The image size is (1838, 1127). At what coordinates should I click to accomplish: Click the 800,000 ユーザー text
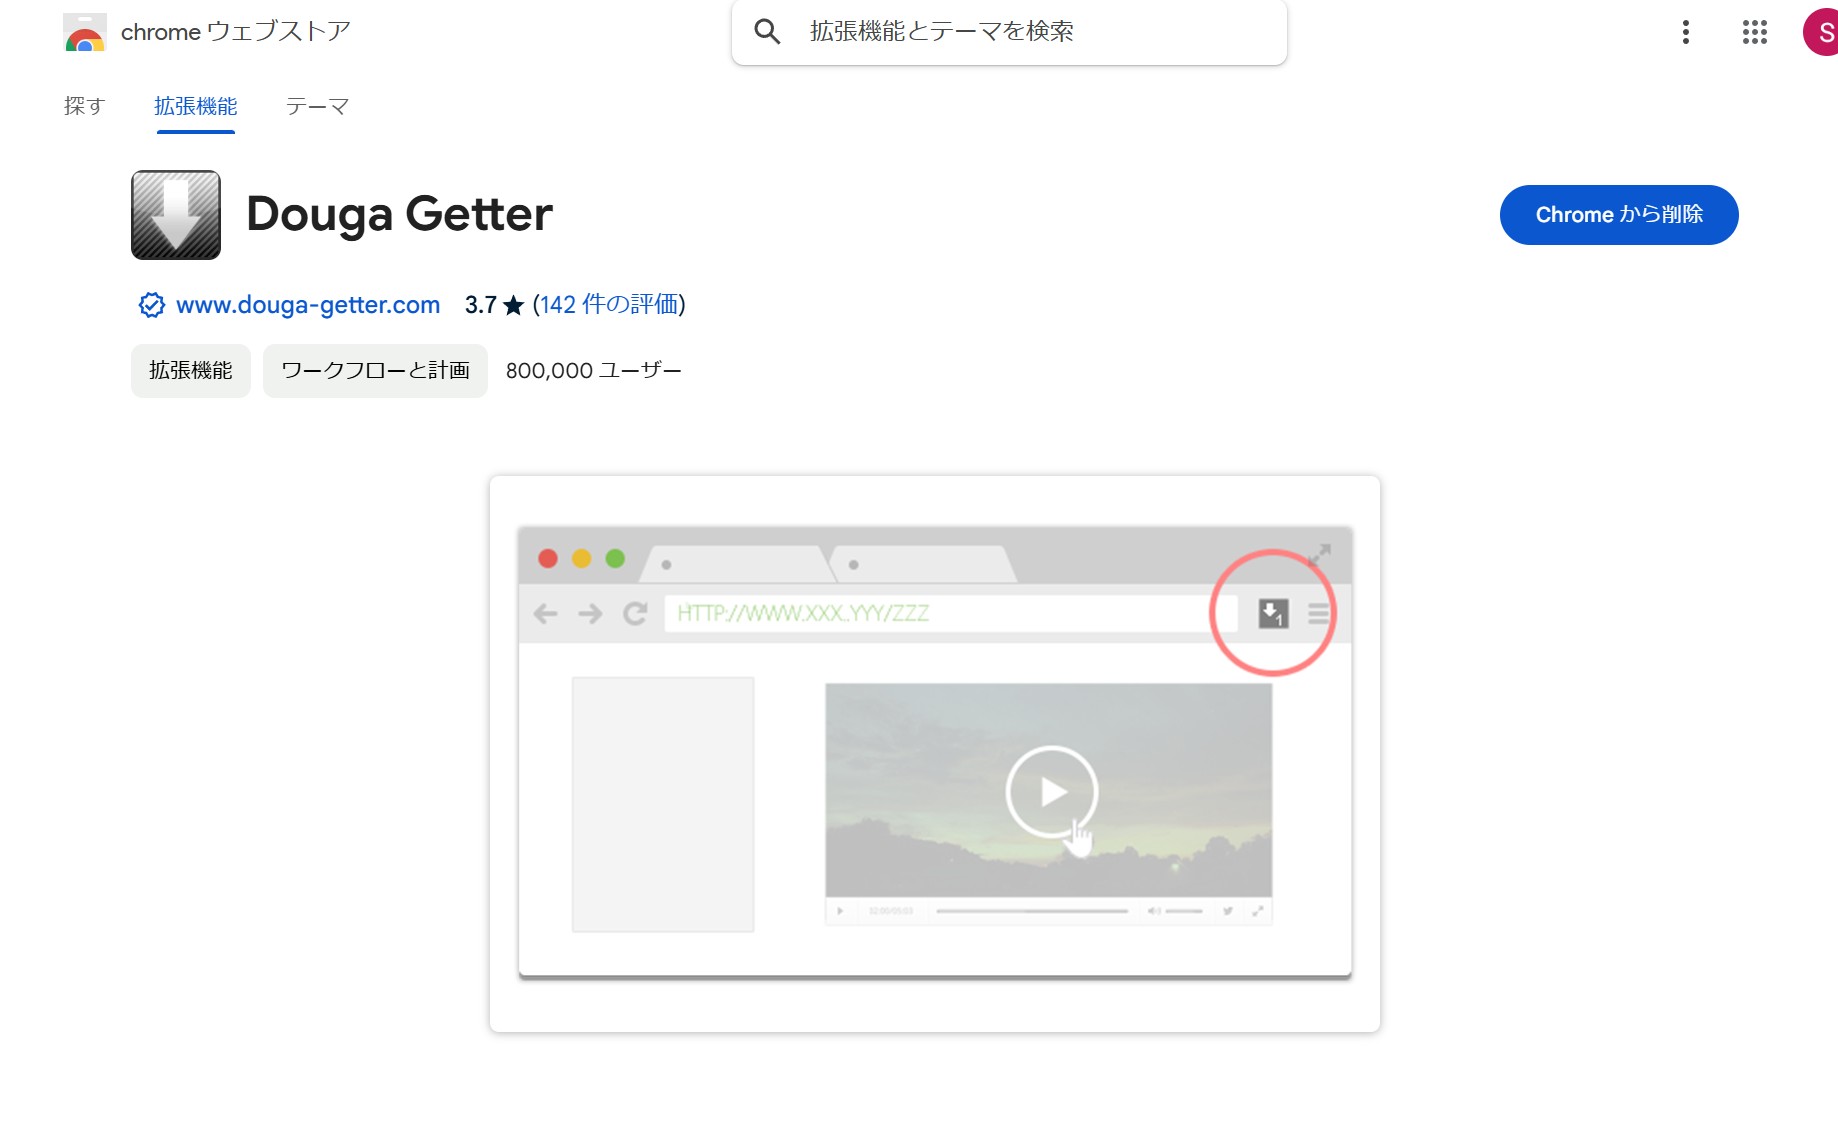point(594,371)
